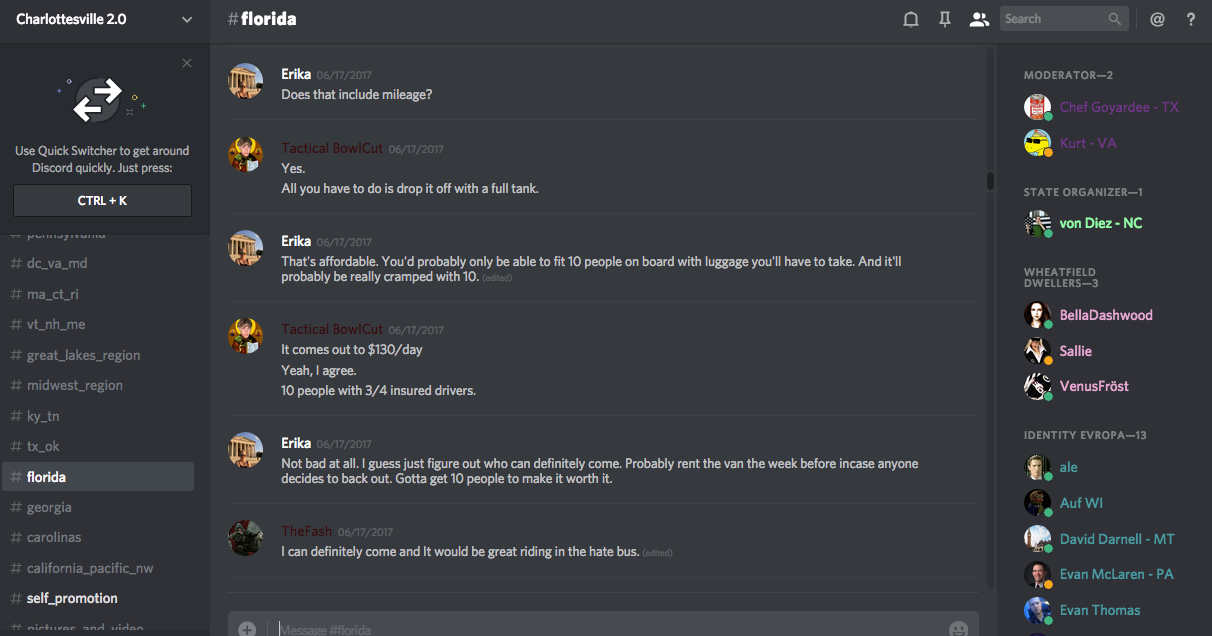
Task: Click TheFash avatar thumbnail
Action: (246, 538)
